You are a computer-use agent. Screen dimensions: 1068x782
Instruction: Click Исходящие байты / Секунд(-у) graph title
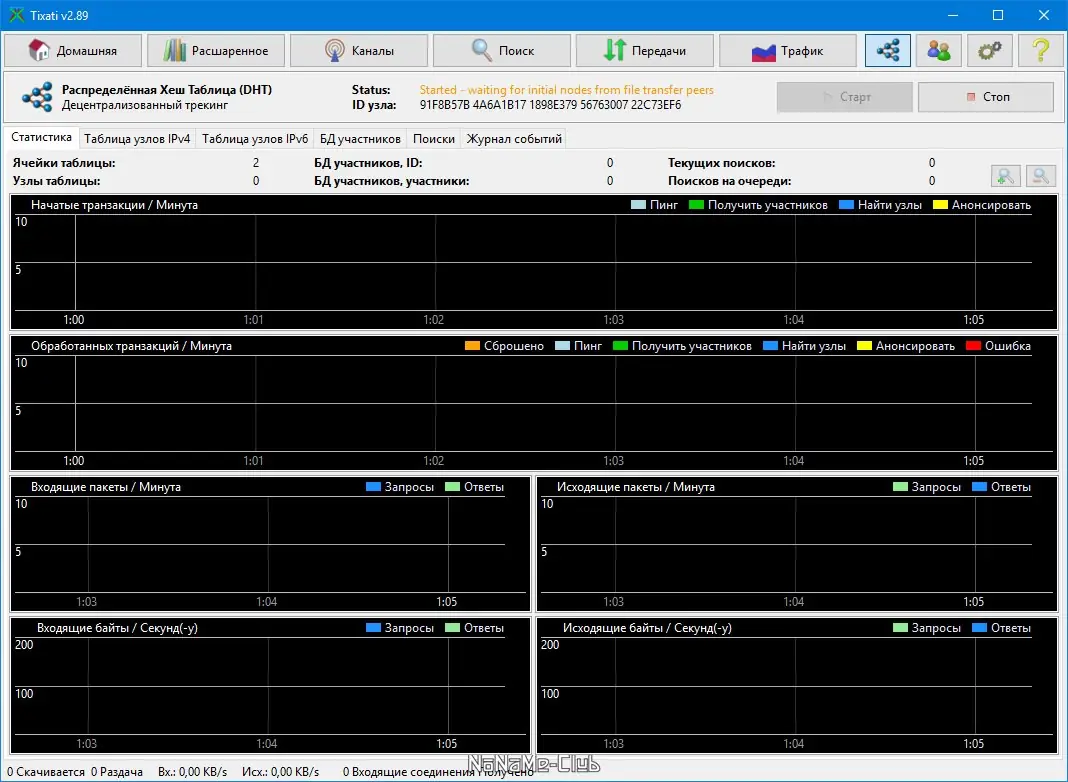[647, 628]
